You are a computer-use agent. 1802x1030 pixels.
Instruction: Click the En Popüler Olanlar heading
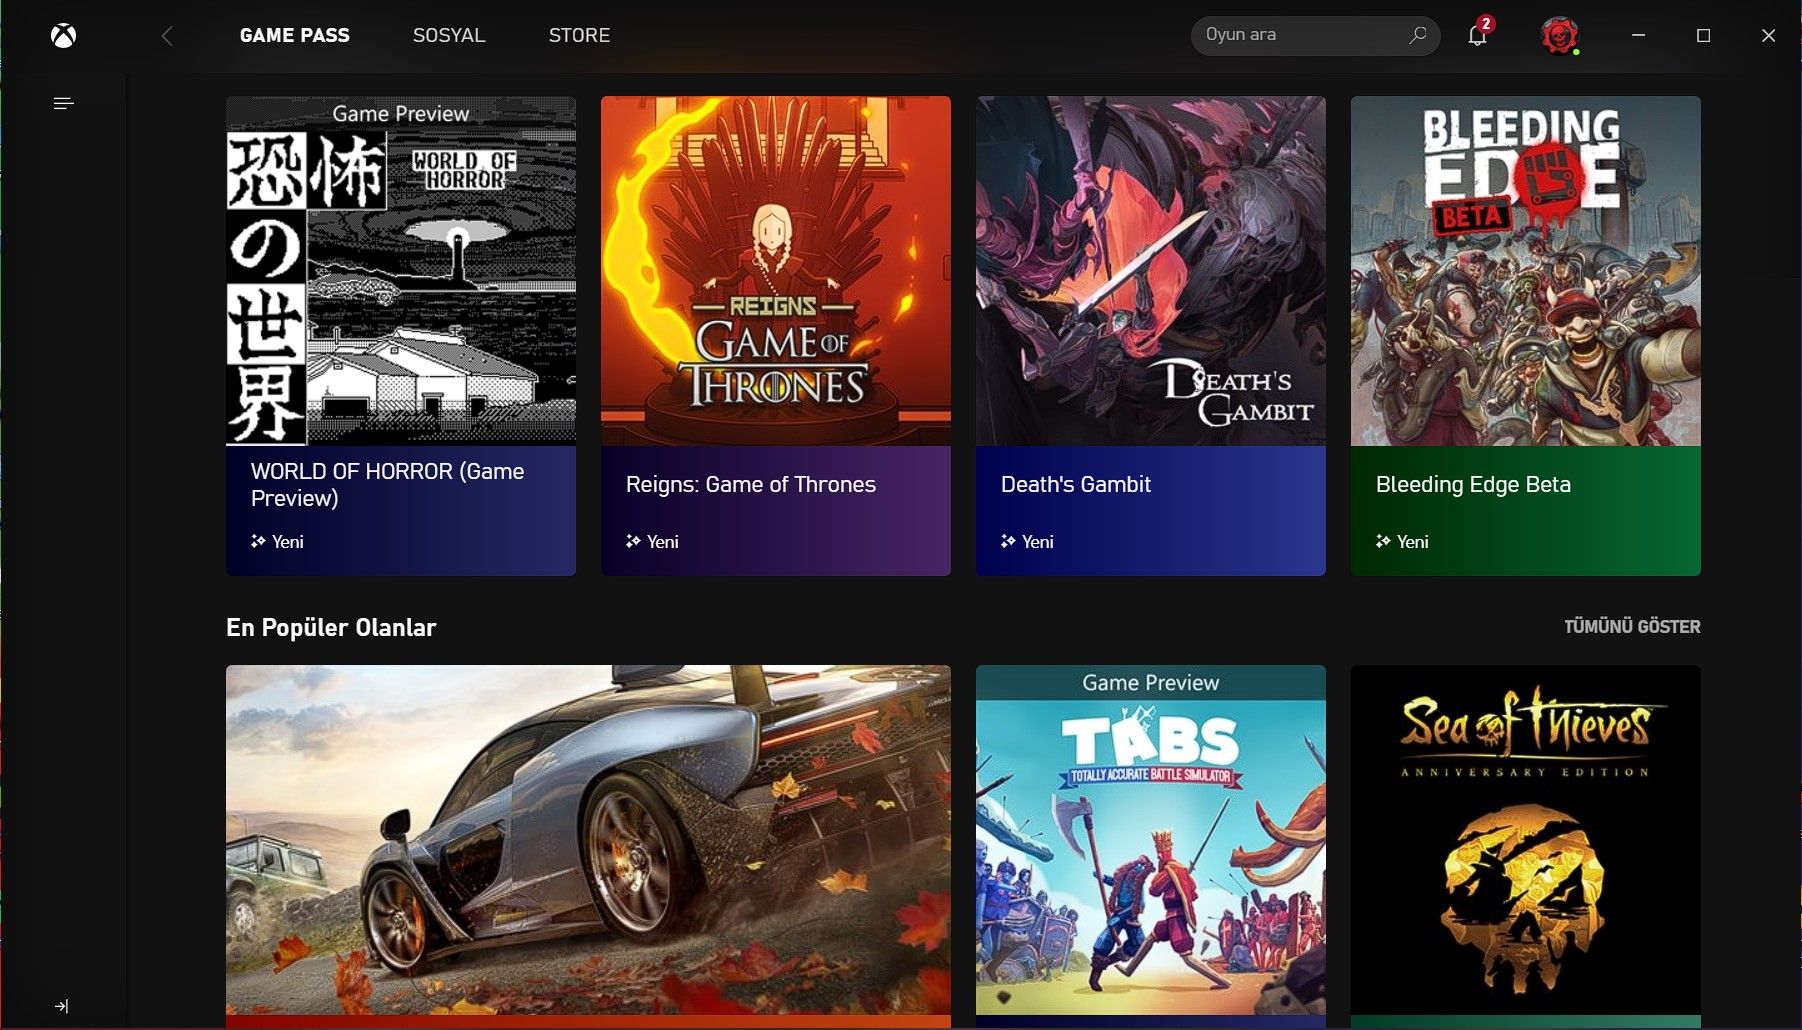[x=331, y=628]
